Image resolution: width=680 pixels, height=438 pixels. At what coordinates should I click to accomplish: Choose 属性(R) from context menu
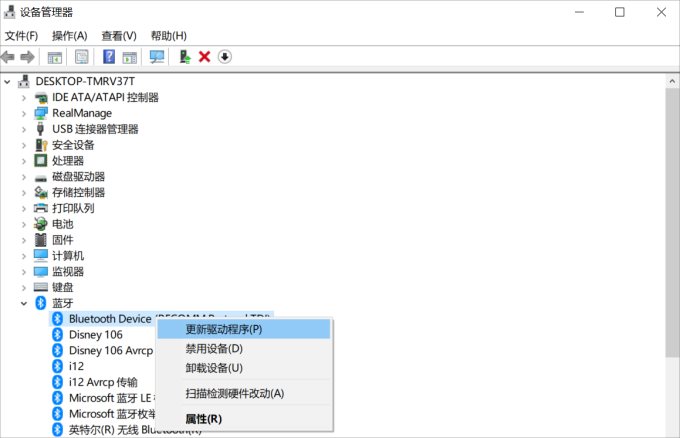coord(244,419)
